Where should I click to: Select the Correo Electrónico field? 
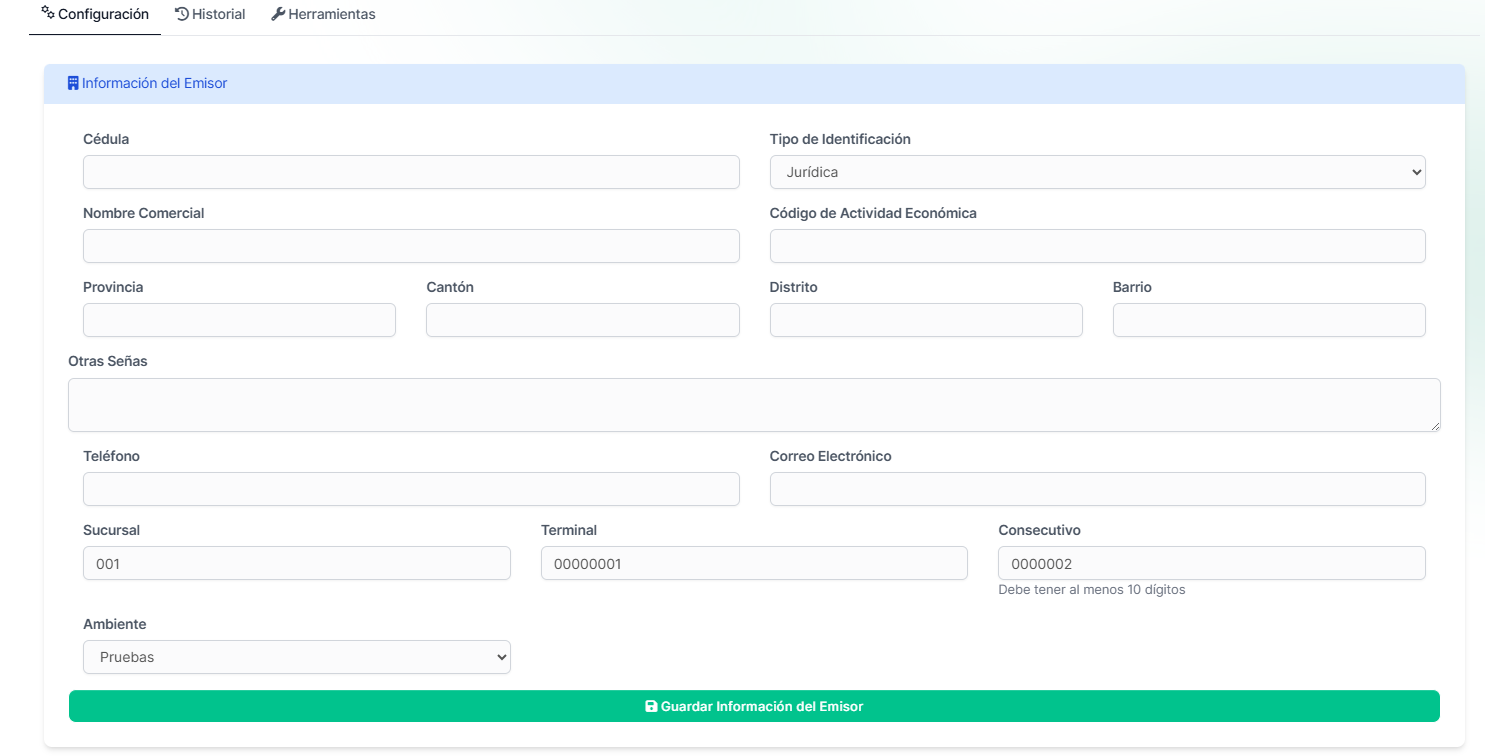(x=1097, y=489)
